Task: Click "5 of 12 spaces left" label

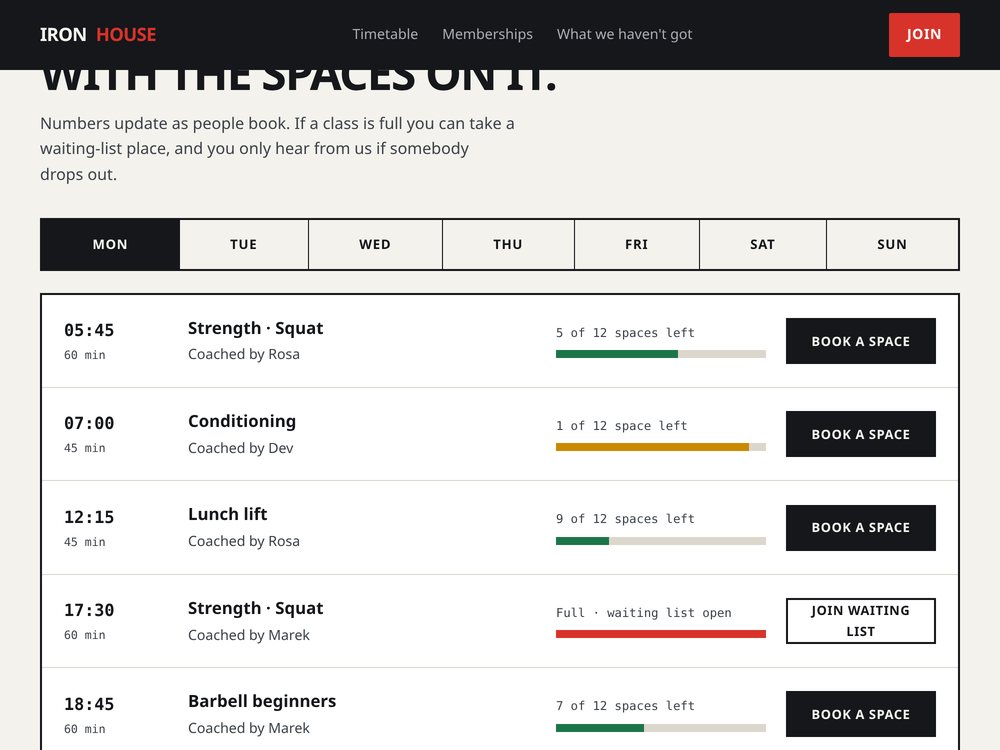Action: 625,333
